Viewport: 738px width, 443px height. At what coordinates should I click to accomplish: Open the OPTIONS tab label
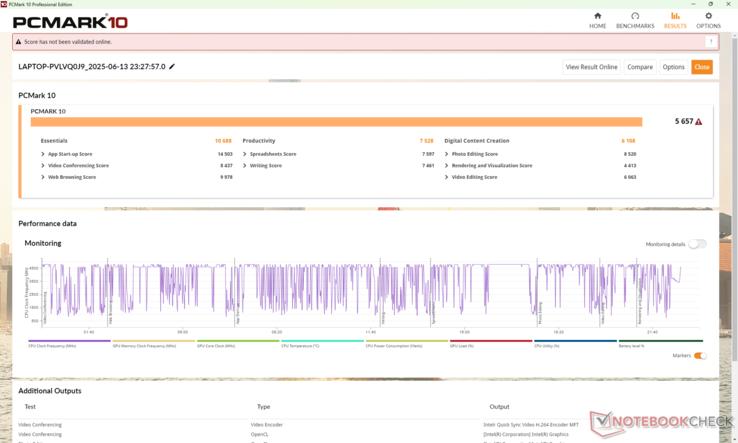tap(708, 26)
